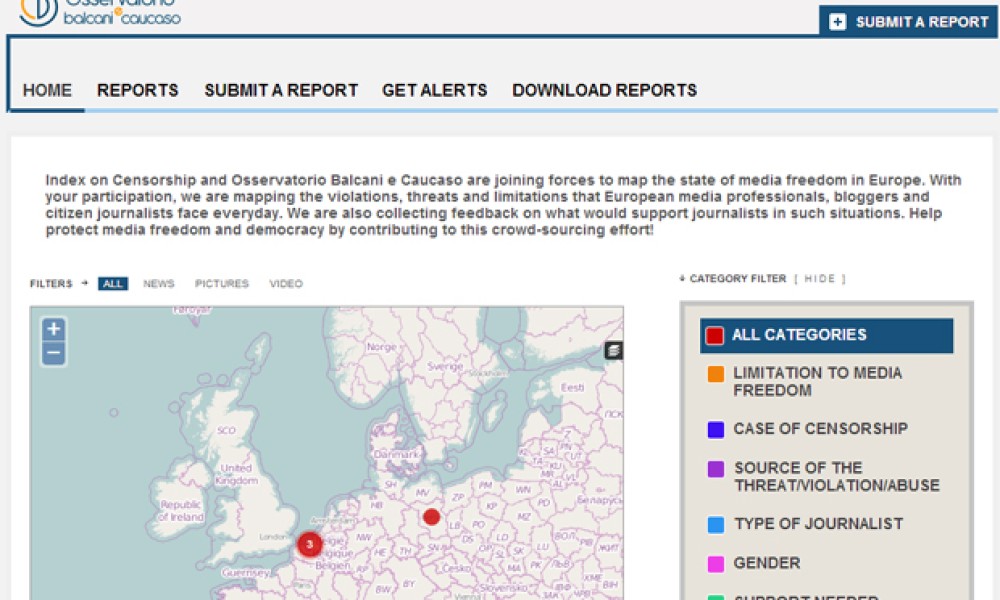This screenshot has height=600, width=1000.
Task: Click the blue Case of Censorship swatch
Action: pos(716,429)
